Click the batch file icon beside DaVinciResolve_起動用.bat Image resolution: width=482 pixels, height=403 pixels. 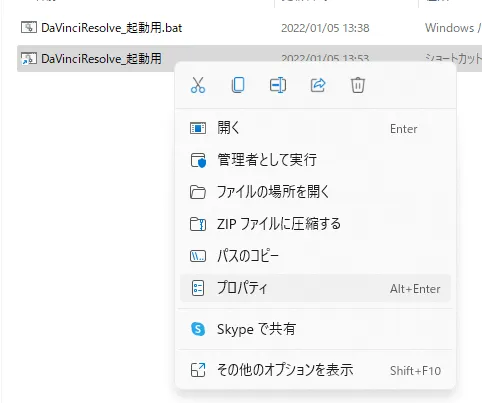[29, 27]
